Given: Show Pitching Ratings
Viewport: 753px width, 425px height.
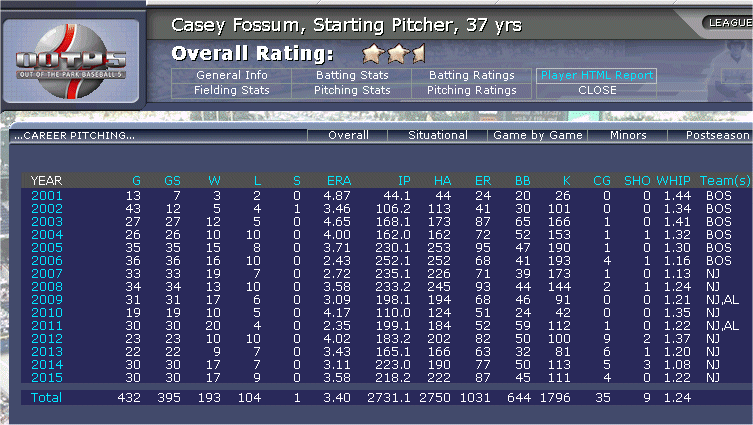Looking at the screenshot, I should (x=471, y=90).
